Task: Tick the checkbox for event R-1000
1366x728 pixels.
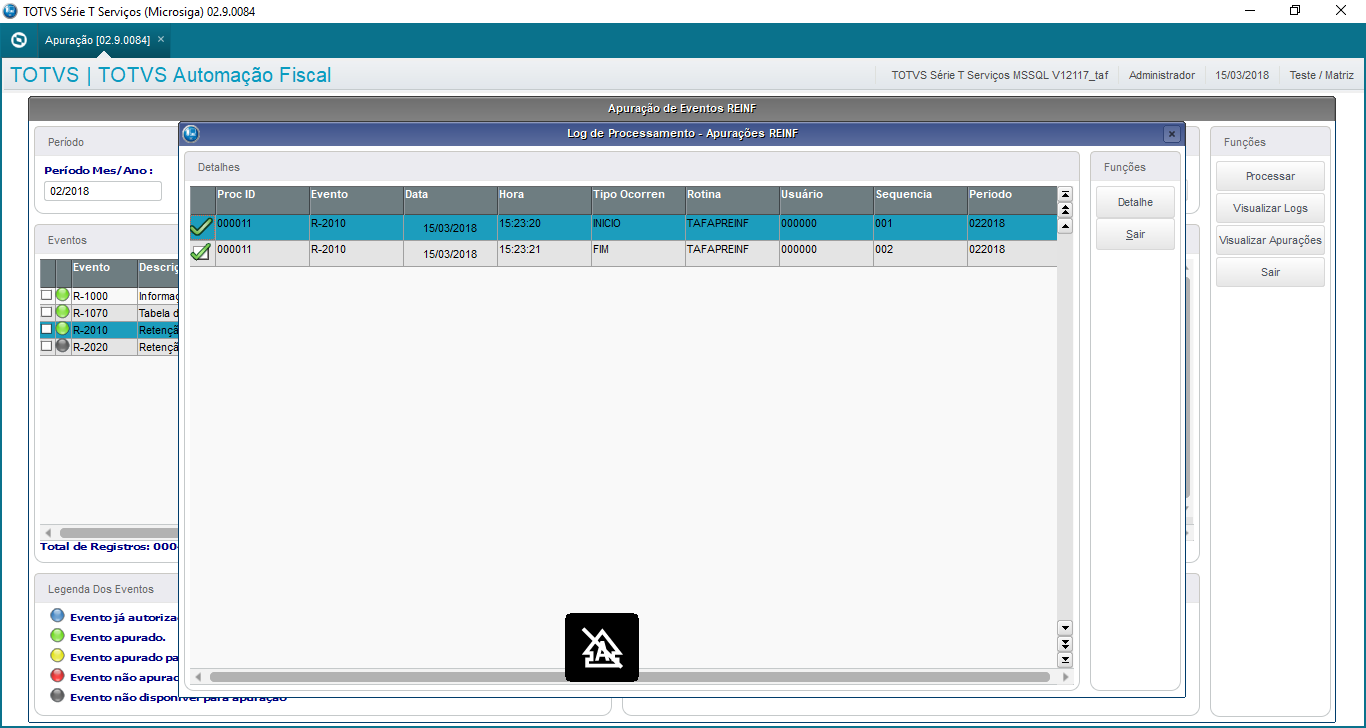Action: point(46,296)
